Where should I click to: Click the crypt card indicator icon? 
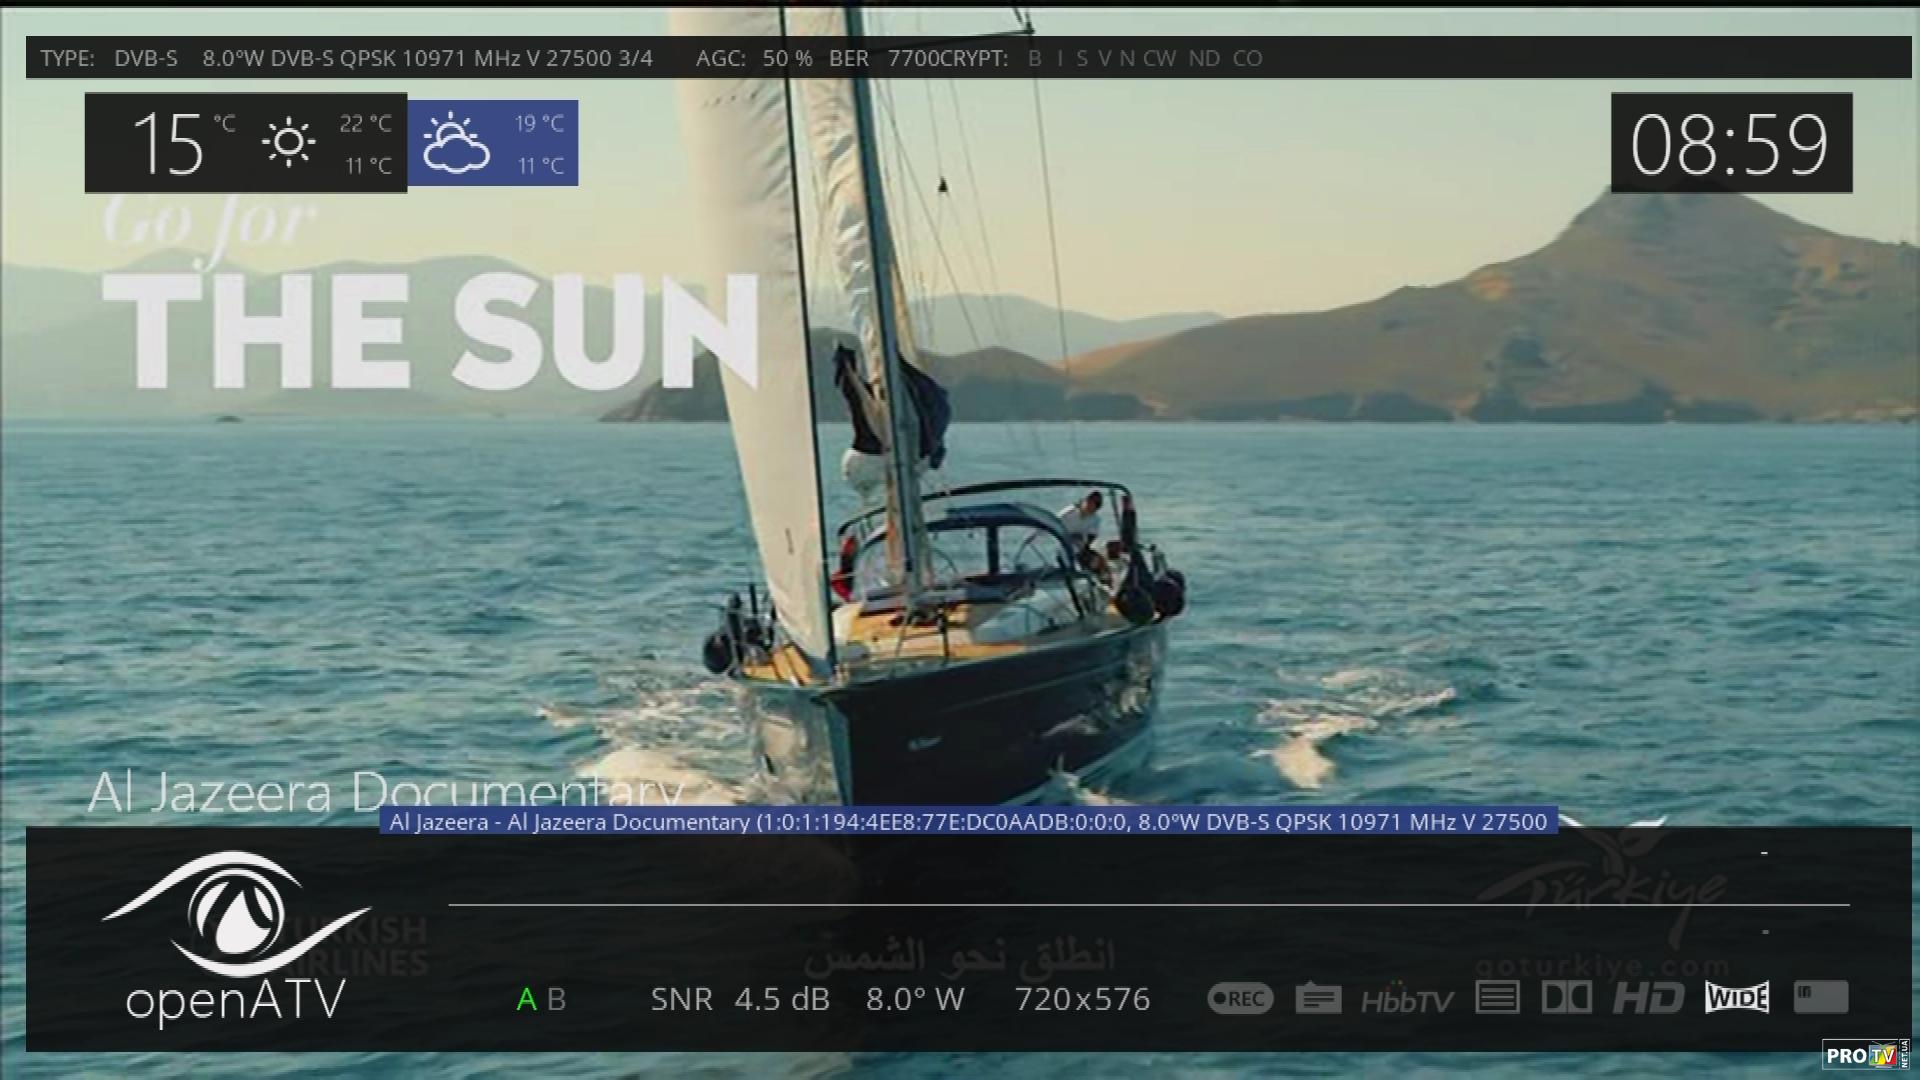click(x=1820, y=996)
